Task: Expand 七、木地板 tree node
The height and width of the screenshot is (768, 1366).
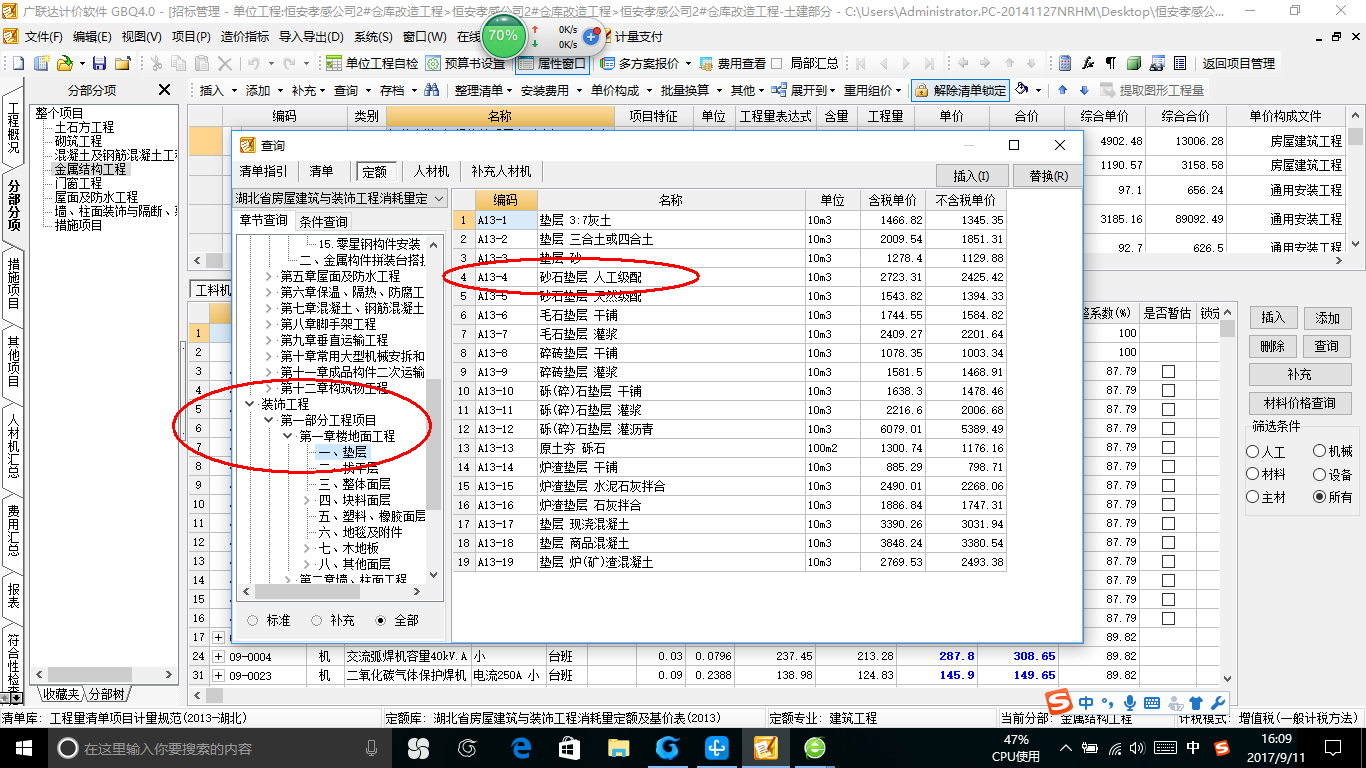Action: 306,548
